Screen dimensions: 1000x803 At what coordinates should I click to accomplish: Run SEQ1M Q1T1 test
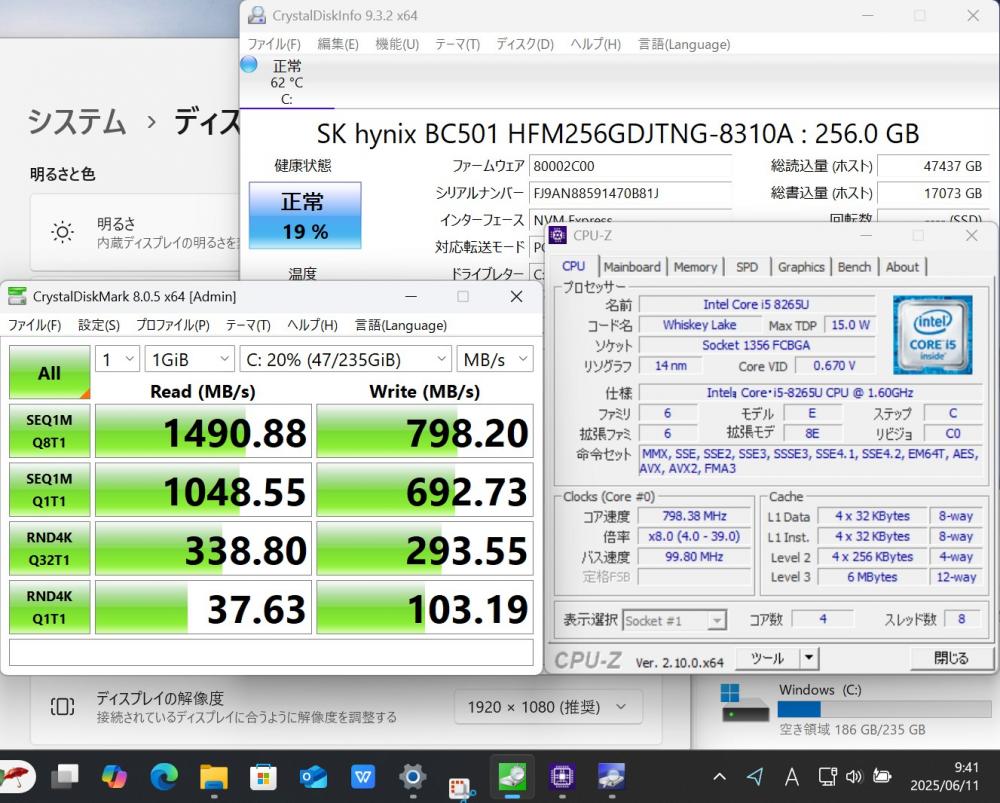[x=49, y=490]
